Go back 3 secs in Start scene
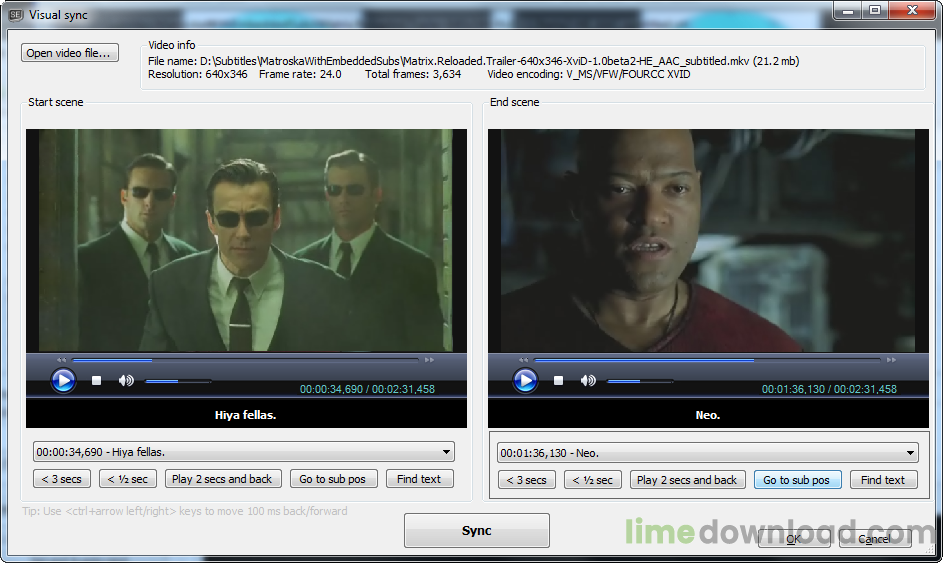 pos(62,479)
